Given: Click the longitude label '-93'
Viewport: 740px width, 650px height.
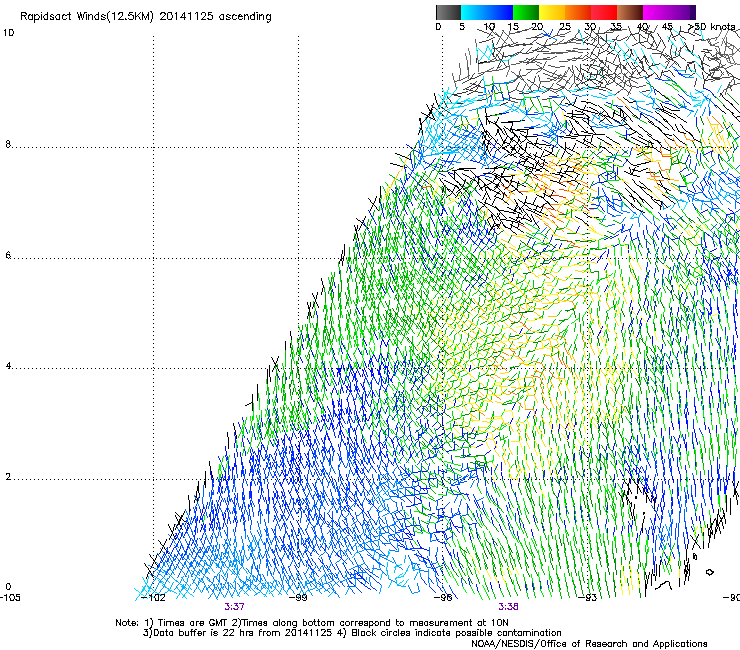Looking at the screenshot, I should click(588, 598).
